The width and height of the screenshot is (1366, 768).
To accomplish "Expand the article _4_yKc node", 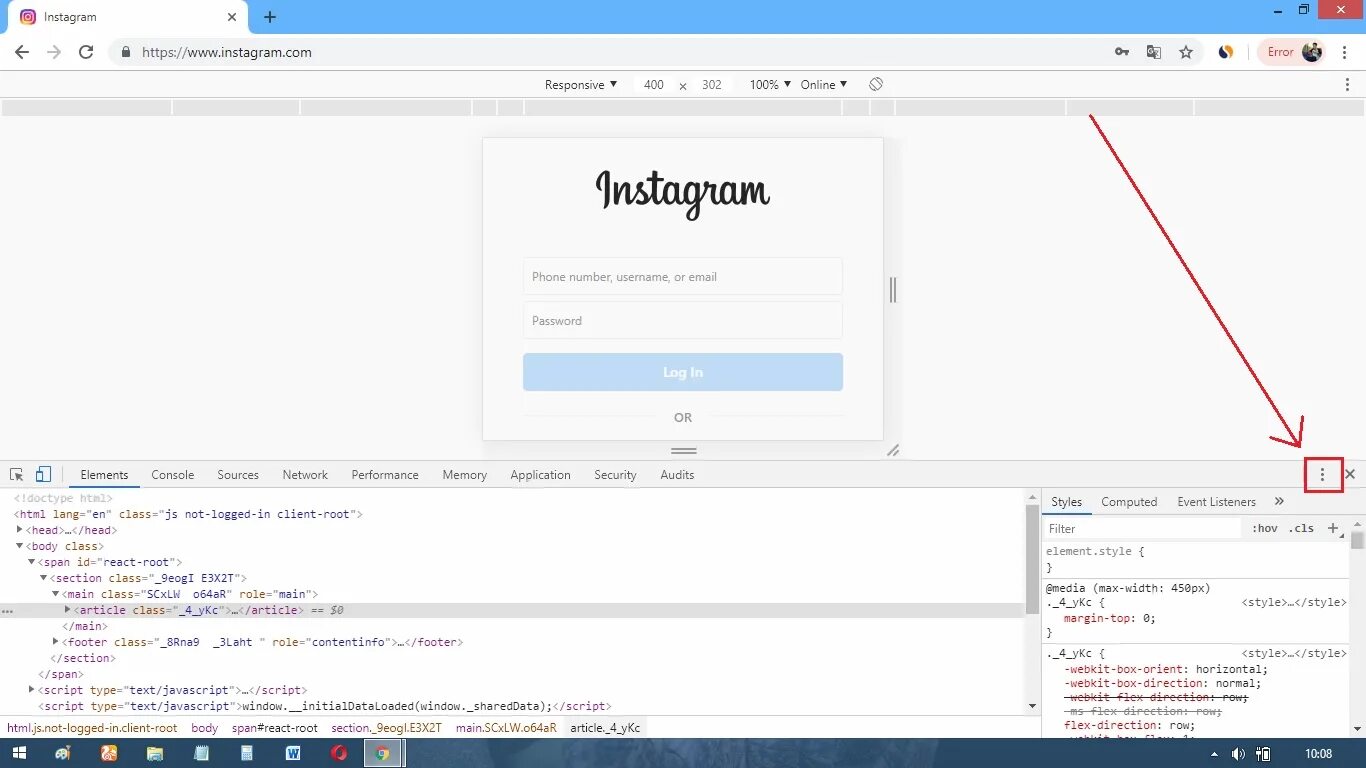I will pyautogui.click(x=68, y=610).
